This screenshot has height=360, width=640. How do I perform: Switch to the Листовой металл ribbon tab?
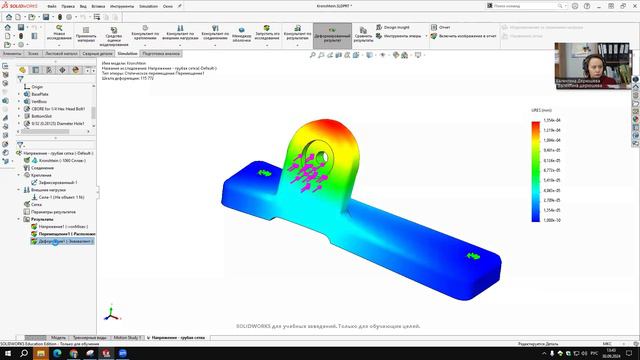(61, 53)
